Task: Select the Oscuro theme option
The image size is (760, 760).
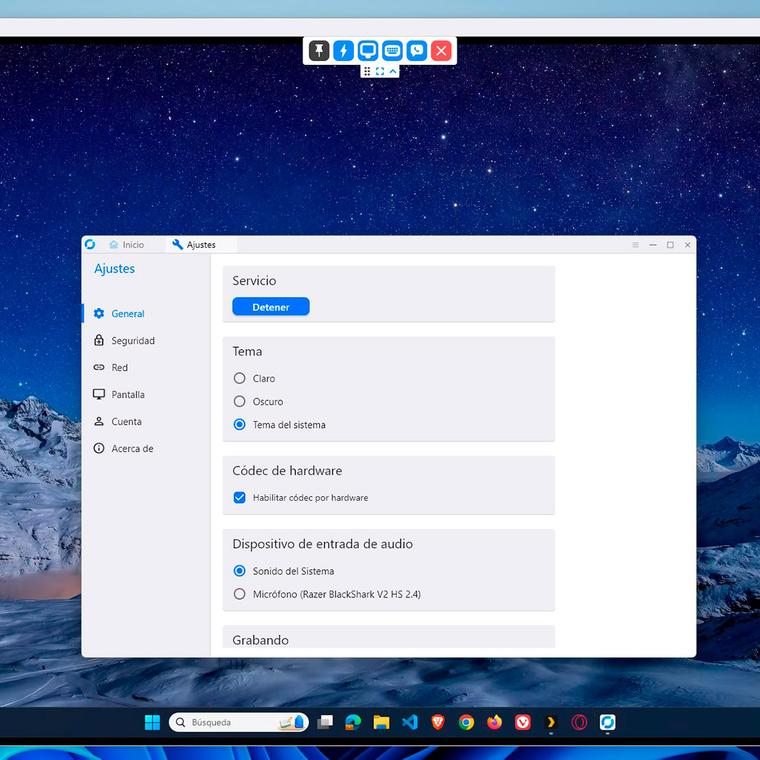Action: [240, 402]
